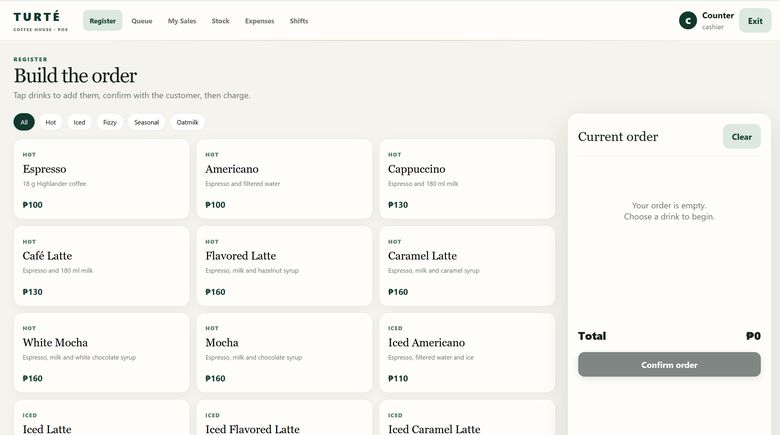Image resolution: width=780 pixels, height=435 pixels.
Task: Clear the current order
Action: pos(742,136)
